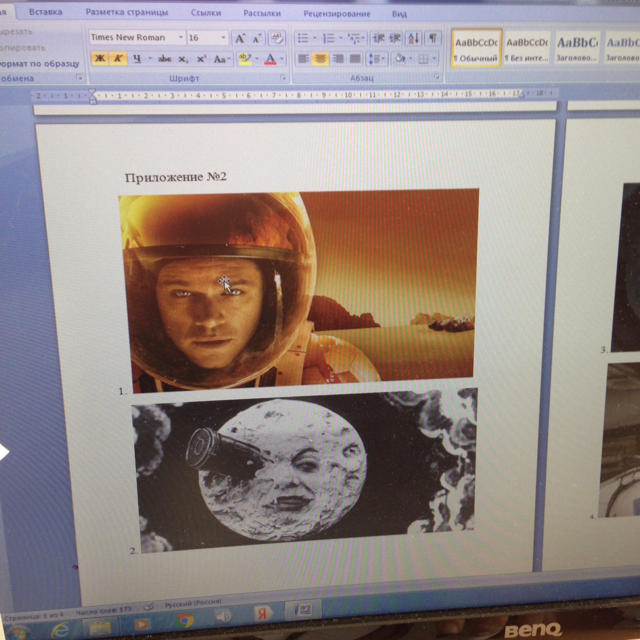Click the Вырезать command

tap(16, 31)
